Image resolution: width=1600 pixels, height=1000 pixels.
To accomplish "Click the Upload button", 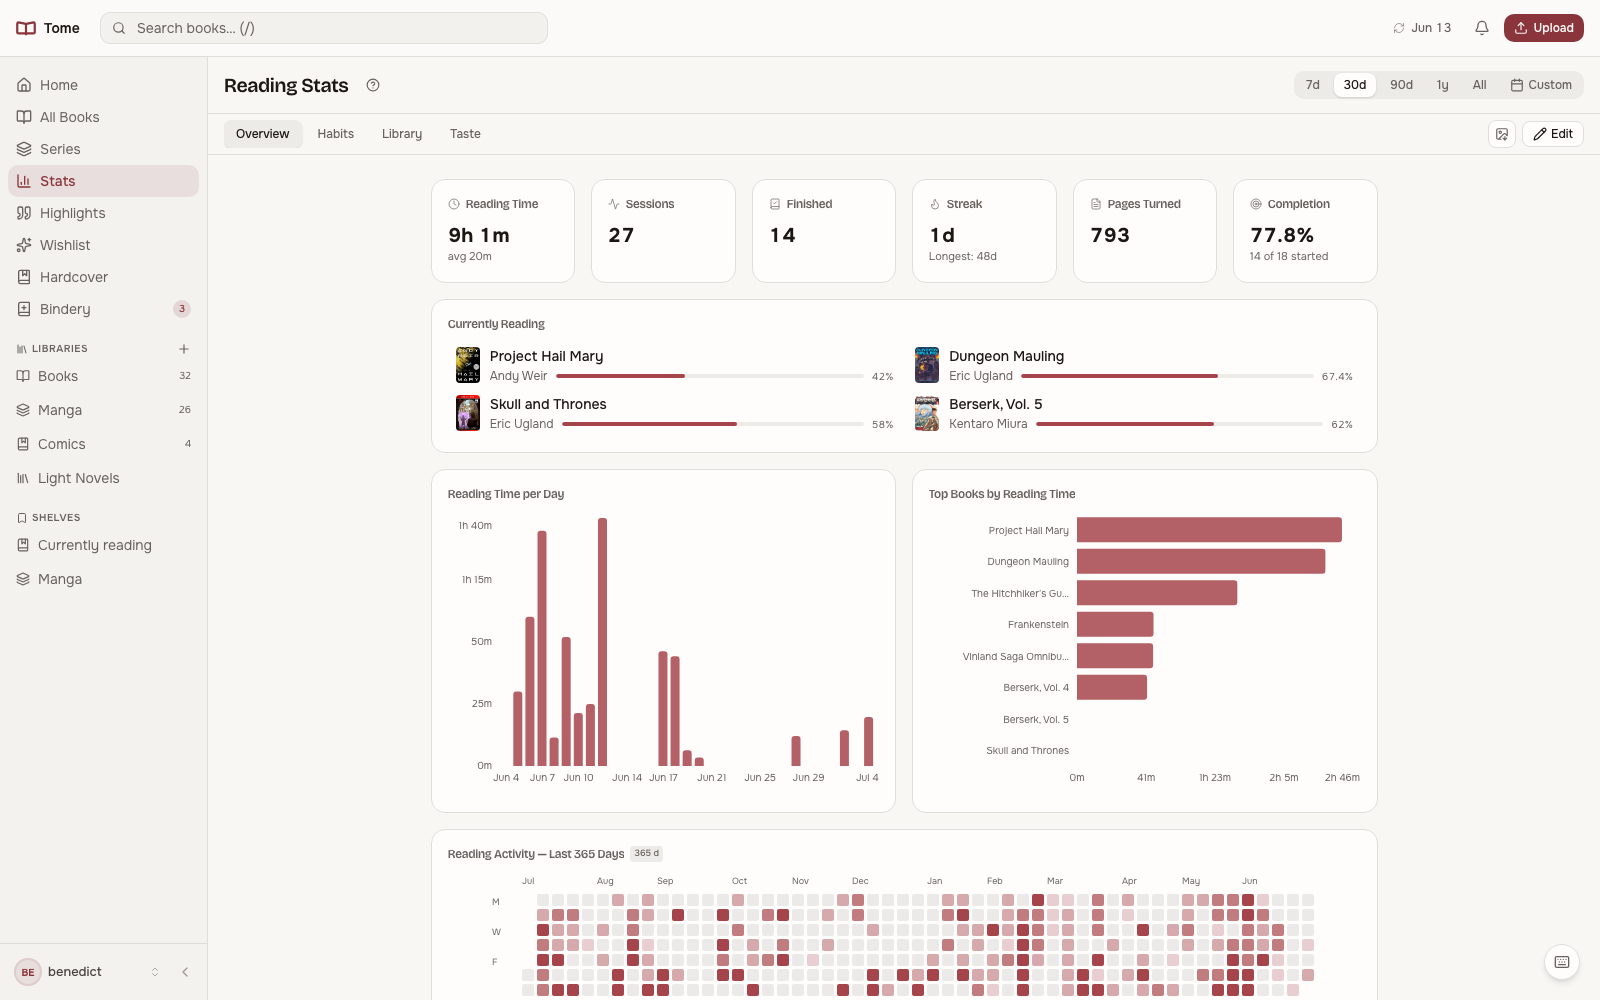I will coord(1544,28).
